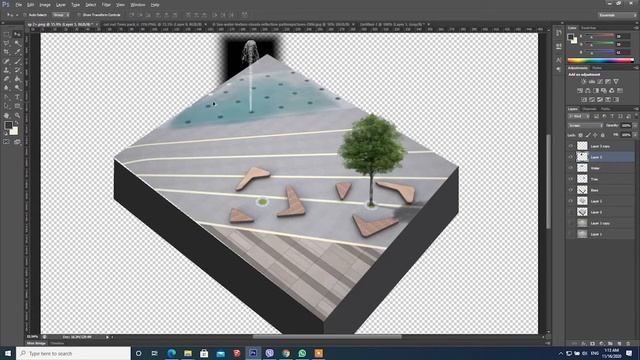Select the Pen tool
This screenshot has height=360, width=640.
click(7, 97)
